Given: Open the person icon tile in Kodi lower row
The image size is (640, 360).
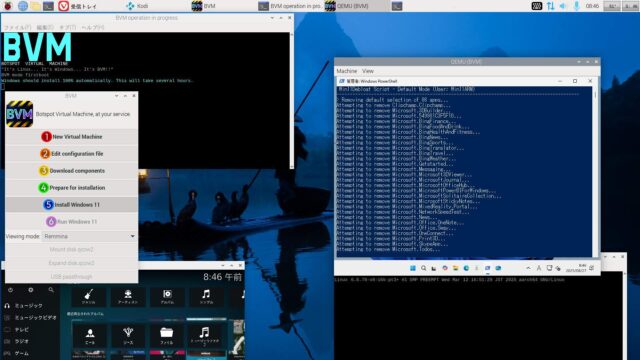Looking at the screenshot, I should pos(90,336).
